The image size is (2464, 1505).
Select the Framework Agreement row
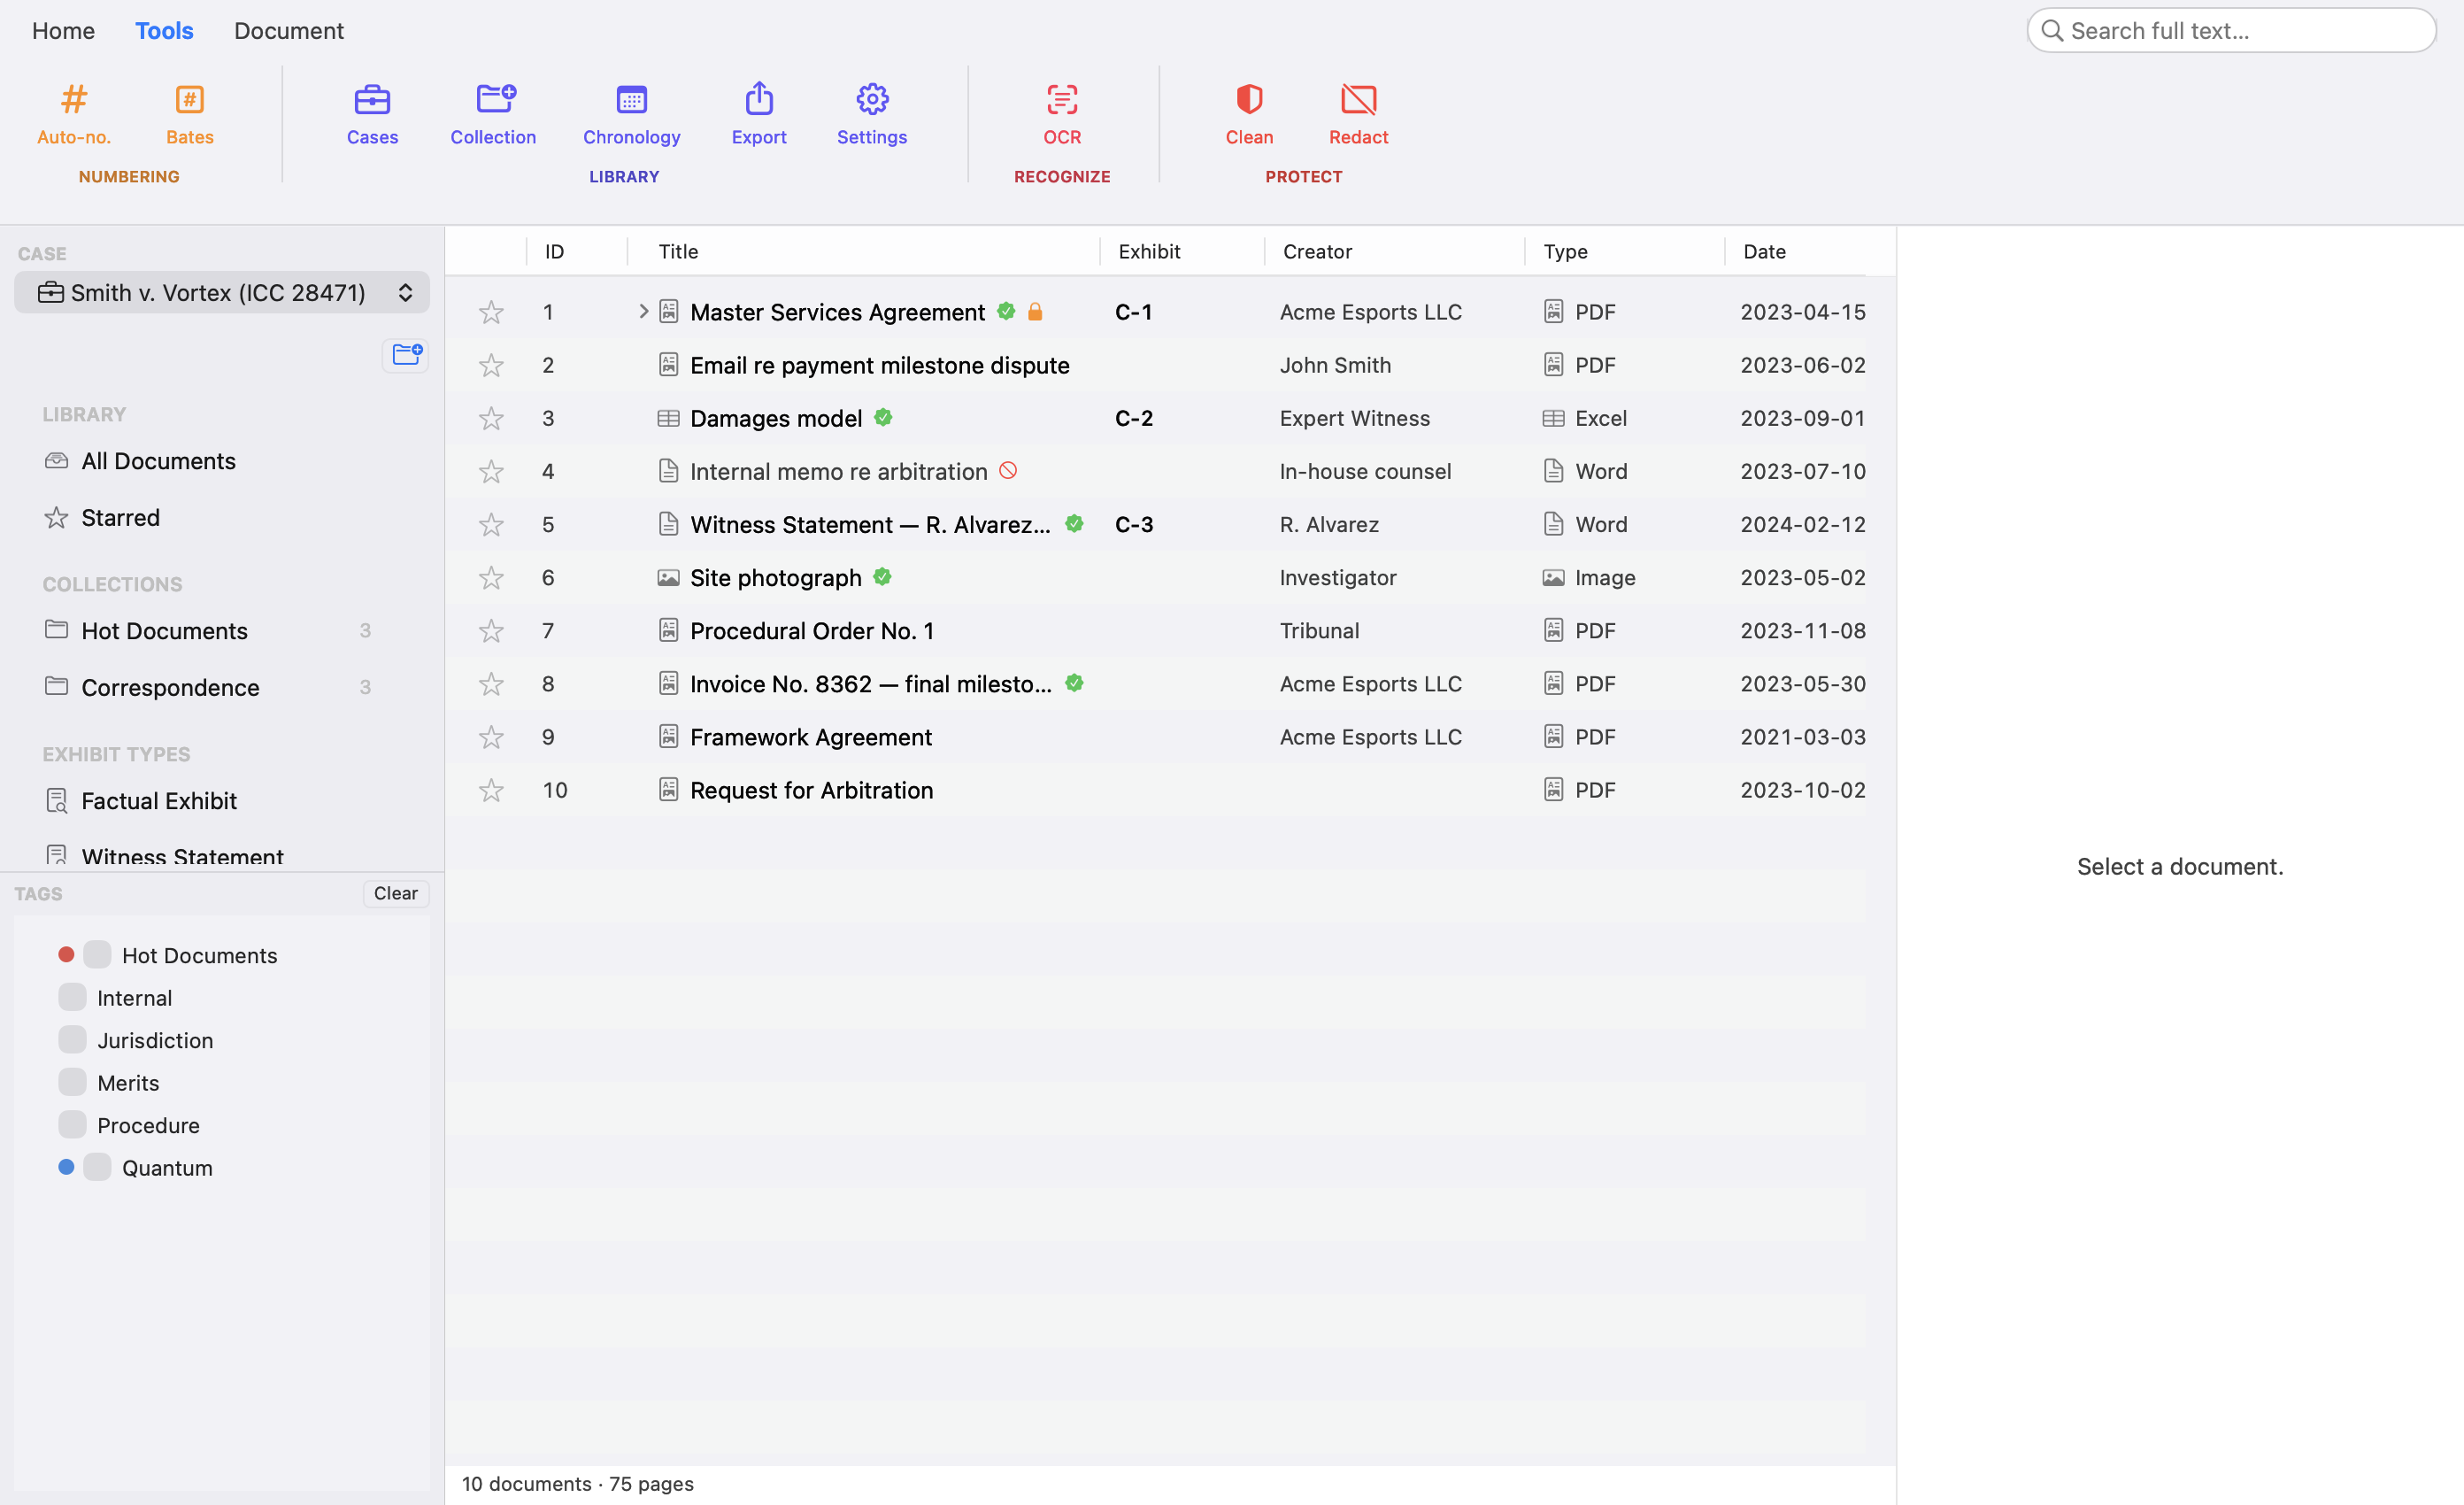1155,737
